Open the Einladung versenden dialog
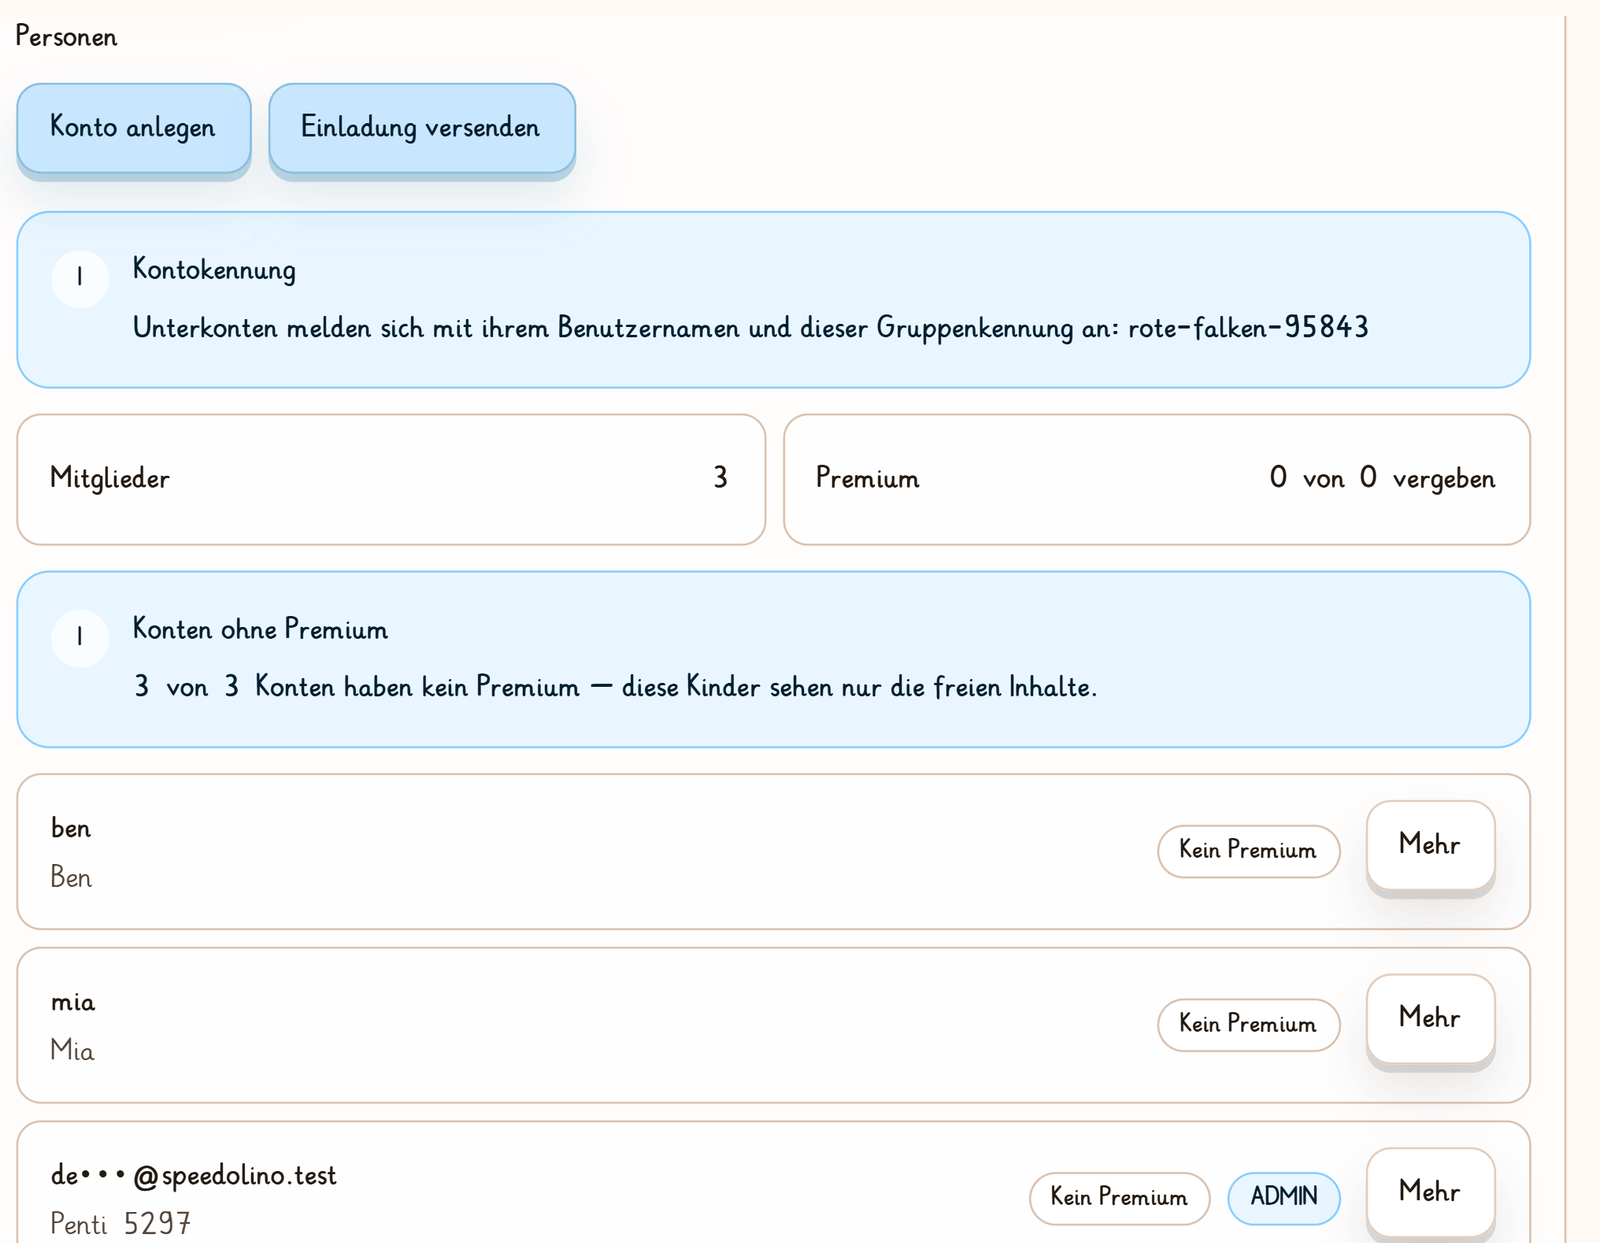The image size is (1600, 1243). [x=422, y=128]
